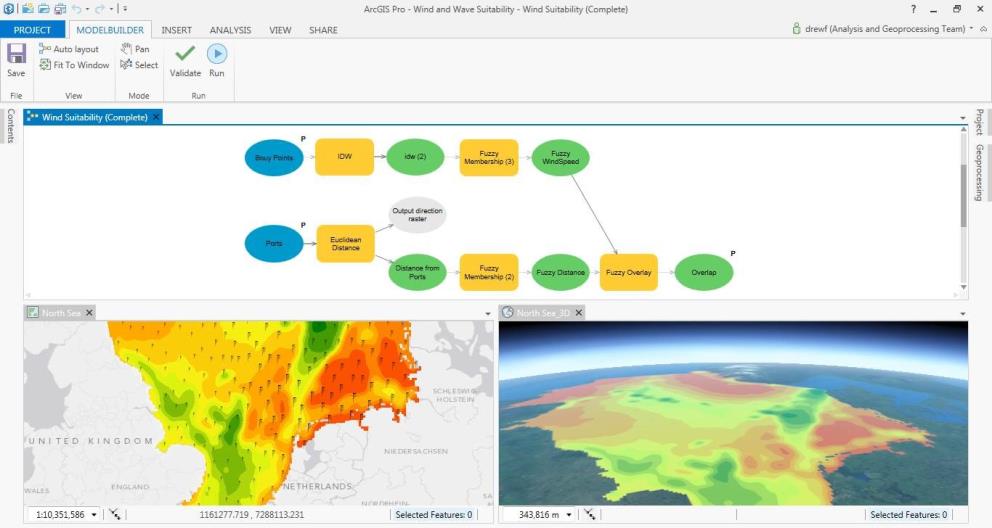Viewport: 992px width, 528px height.
Task: Click the model view vertical scrollbar thumb
Action: (x=964, y=195)
